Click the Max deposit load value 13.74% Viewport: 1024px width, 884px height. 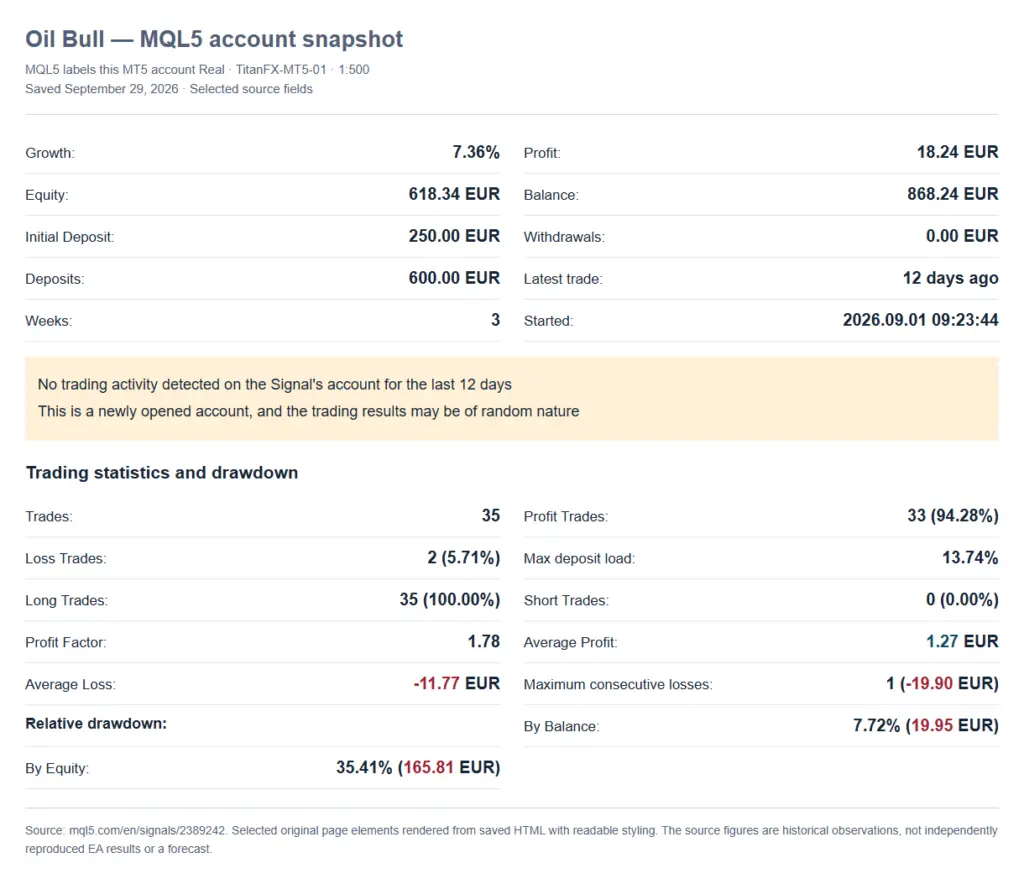[970, 558]
